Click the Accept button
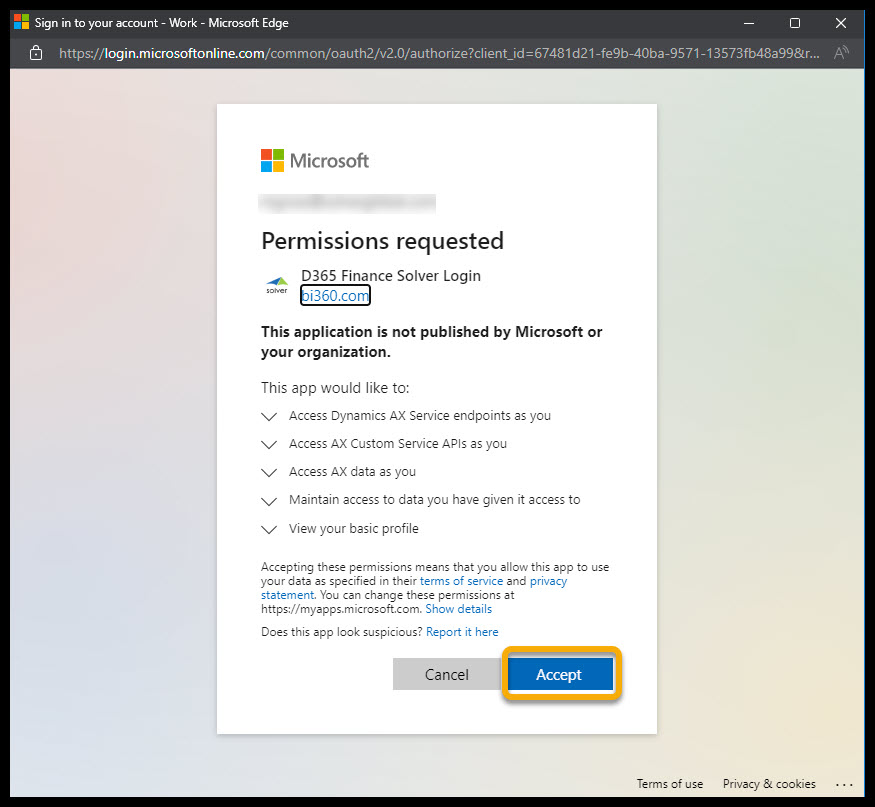This screenshot has height=807, width=875. [560, 674]
